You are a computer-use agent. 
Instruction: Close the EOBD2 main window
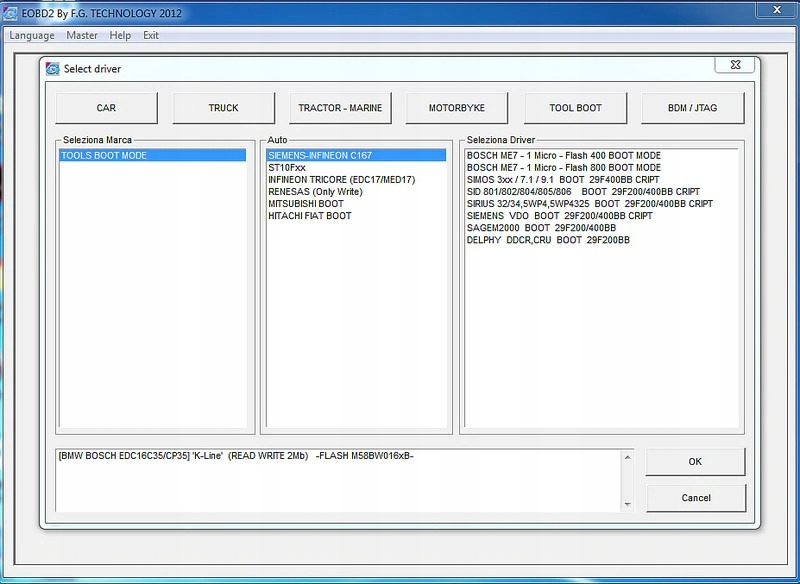click(x=777, y=10)
